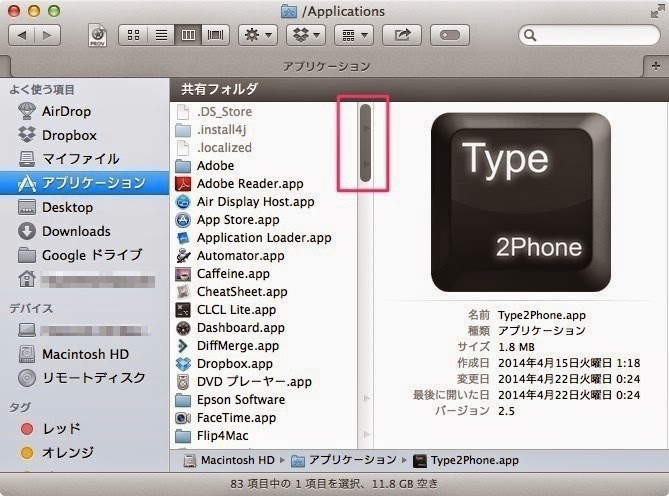The height and width of the screenshot is (496, 669).
Task: Click Macintosh HD in the path bar
Action: (231, 461)
